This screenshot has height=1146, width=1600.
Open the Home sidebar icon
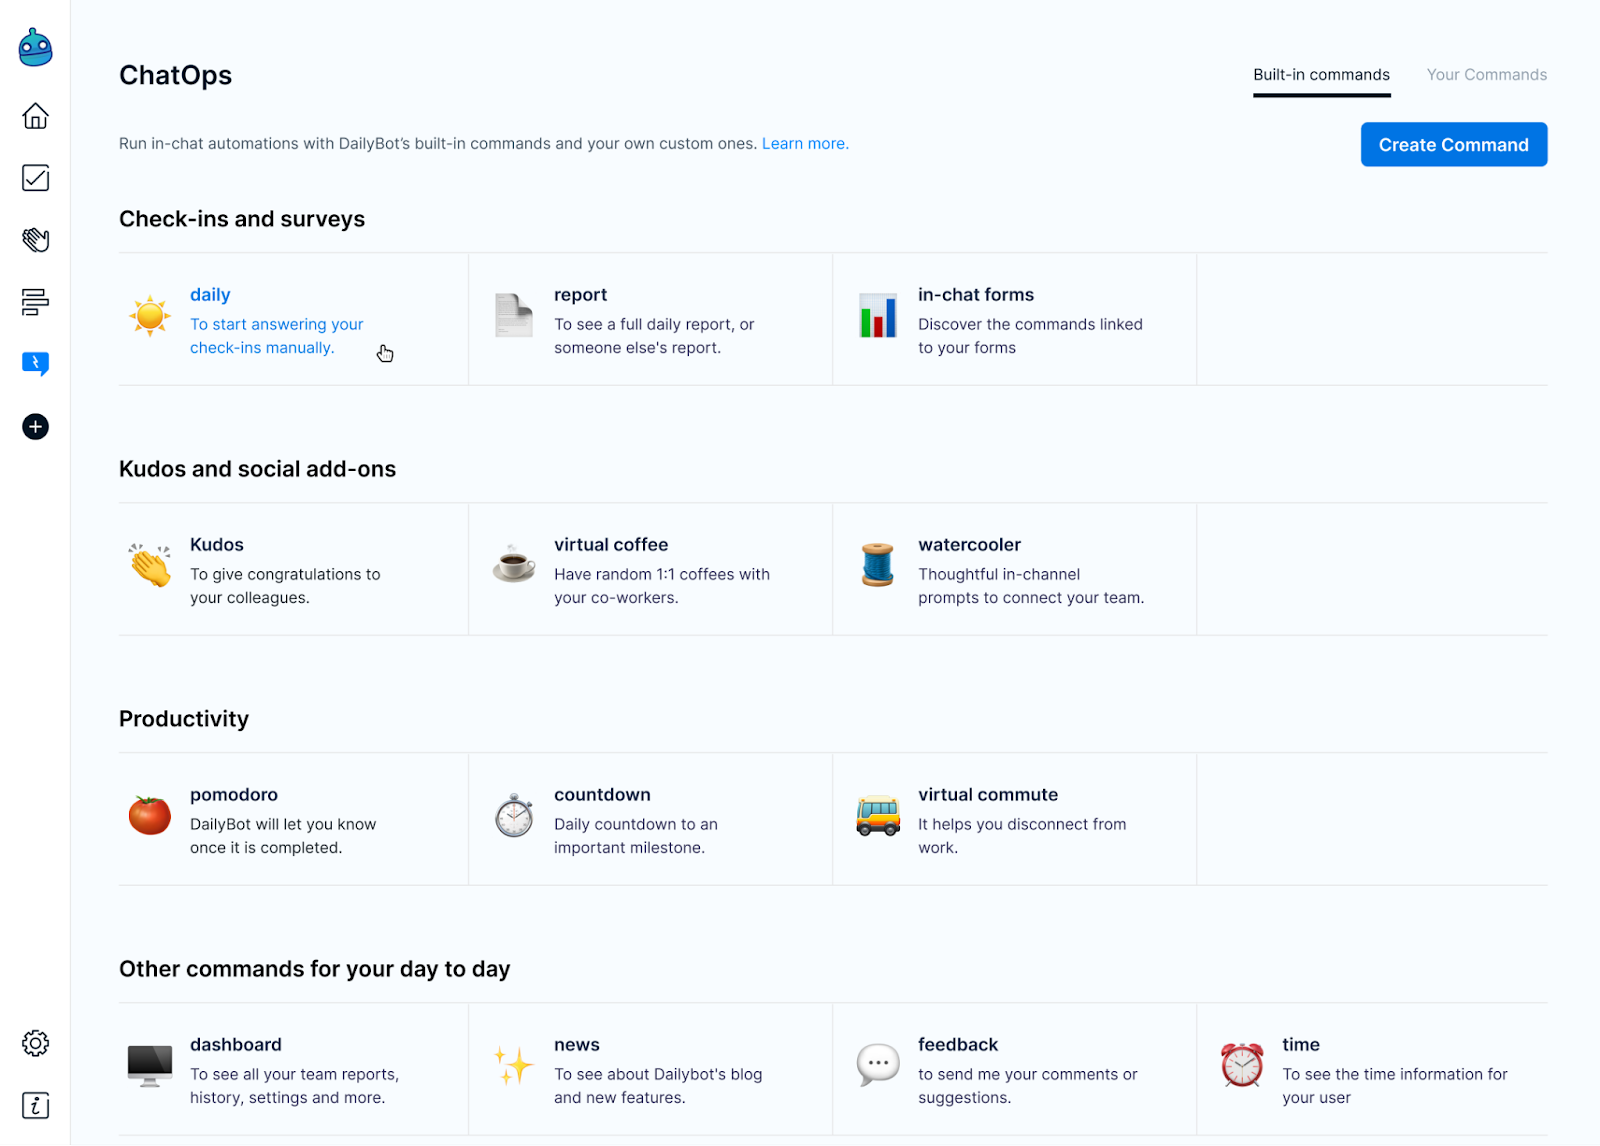click(x=35, y=116)
